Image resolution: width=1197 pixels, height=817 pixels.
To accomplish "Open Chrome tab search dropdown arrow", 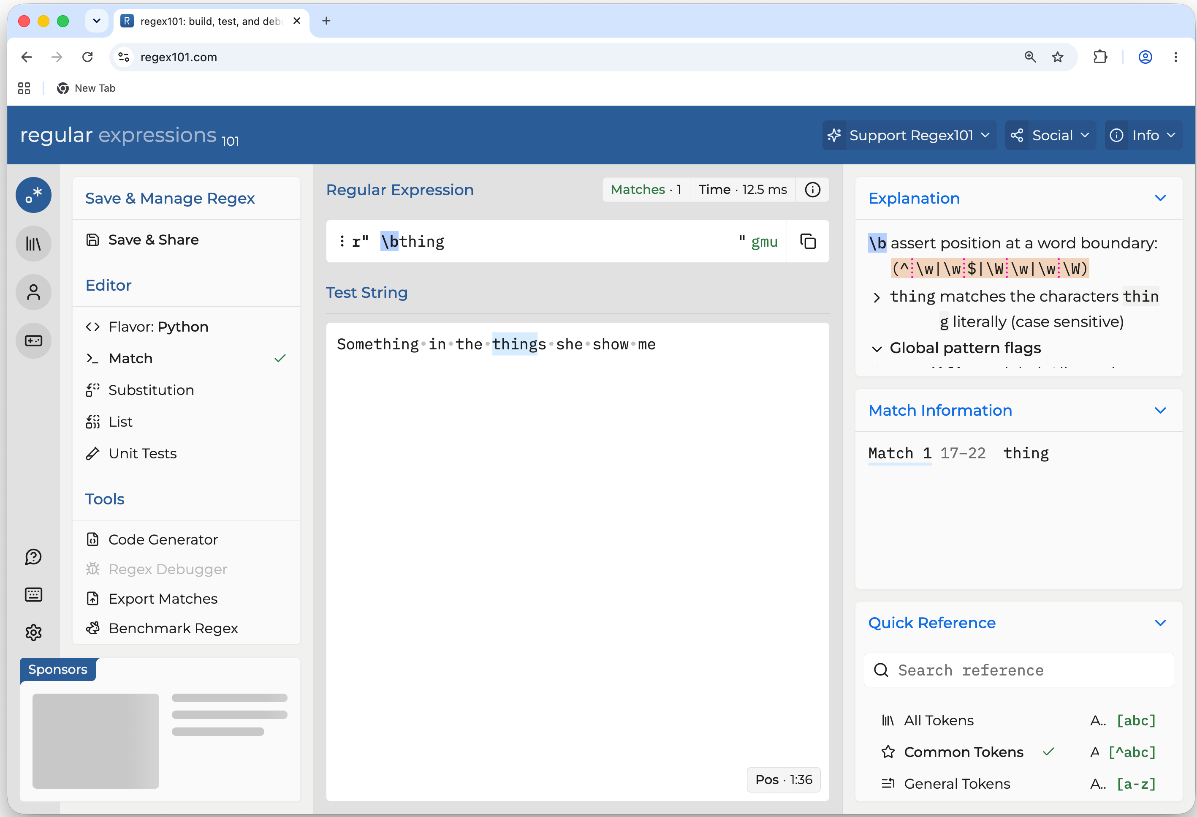I will (x=96, y=21).
